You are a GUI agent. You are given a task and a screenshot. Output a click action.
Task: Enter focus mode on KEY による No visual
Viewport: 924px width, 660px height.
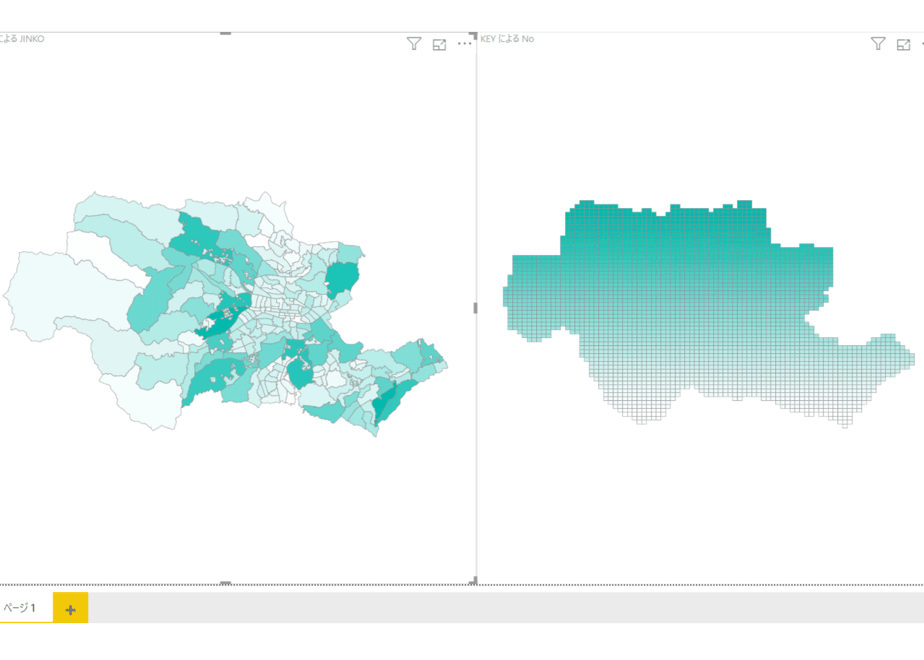[x=903, y=44]
